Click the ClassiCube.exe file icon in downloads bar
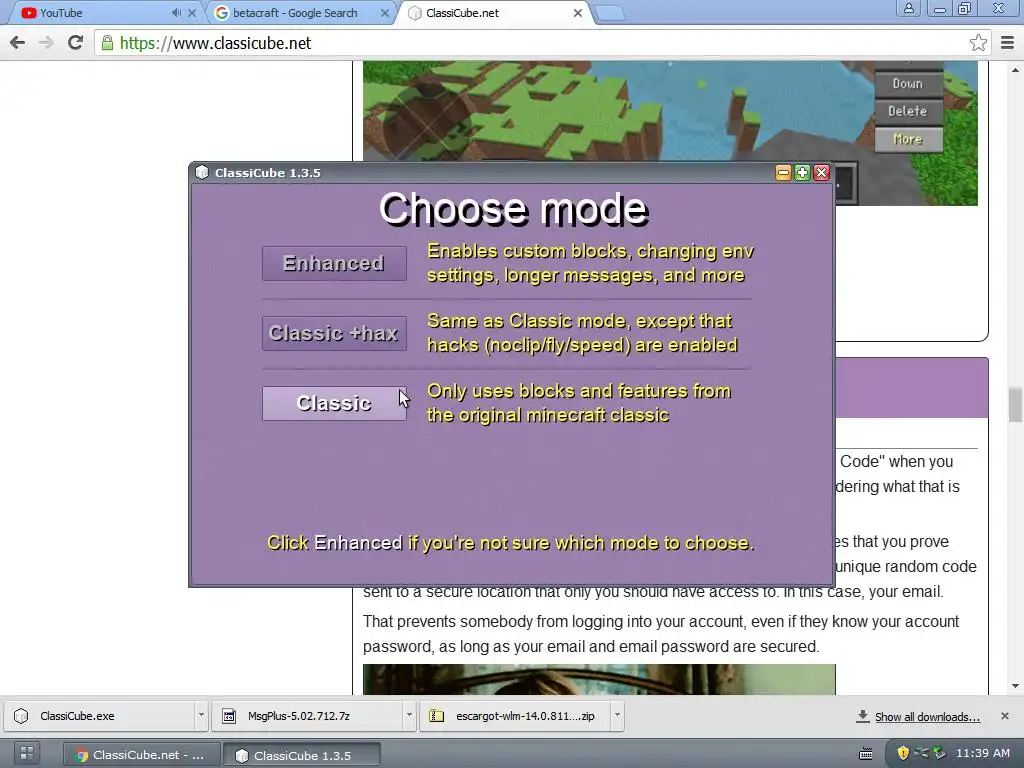Viewport: 1024px width, 768px height. click(x=21, y=716)
